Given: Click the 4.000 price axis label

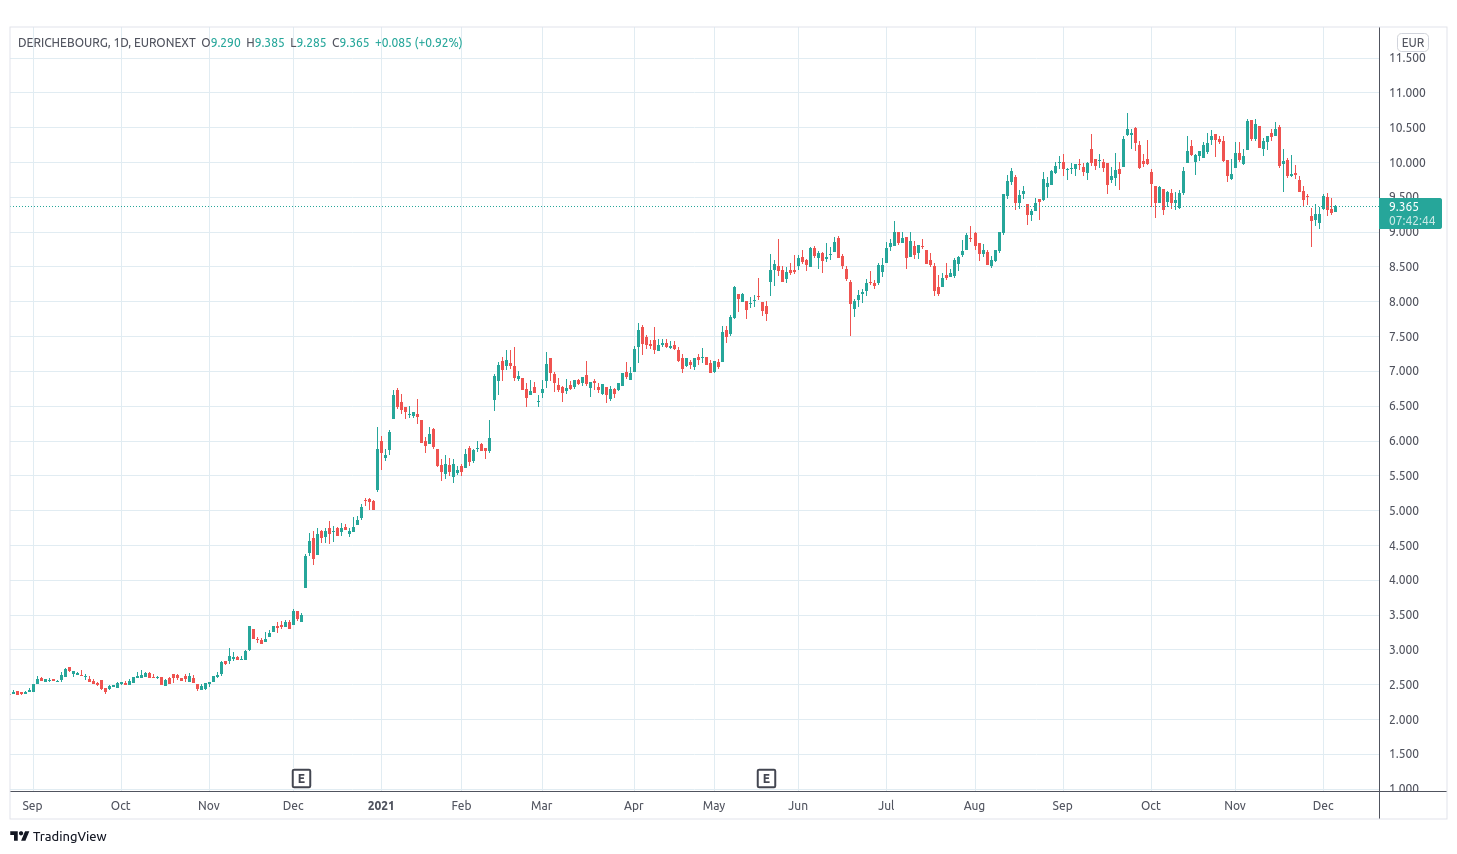Looking at the screenshot, I should [1404, 580].
